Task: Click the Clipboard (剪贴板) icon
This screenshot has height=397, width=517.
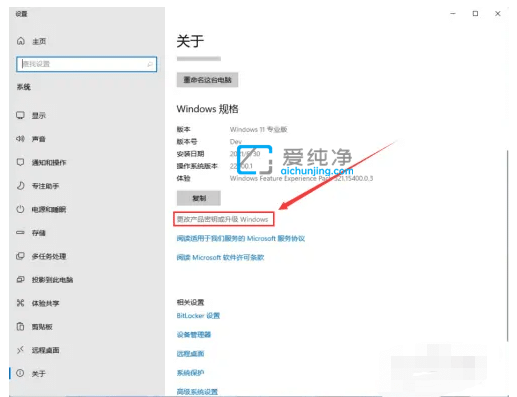Action: pos(20,326)
